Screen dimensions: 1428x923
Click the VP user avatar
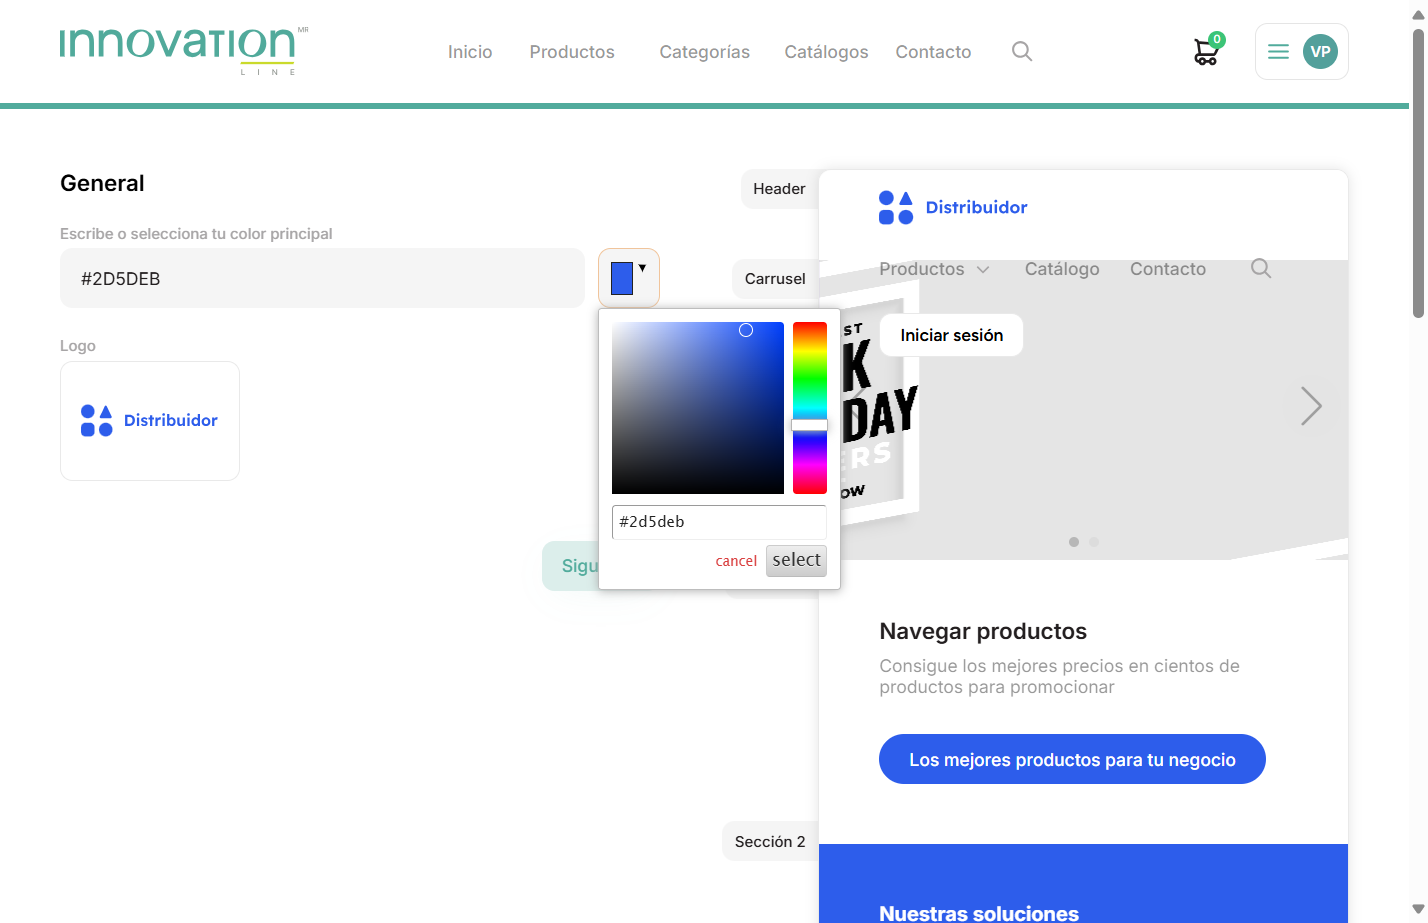pyautogui.click(x=1320, y=51)
